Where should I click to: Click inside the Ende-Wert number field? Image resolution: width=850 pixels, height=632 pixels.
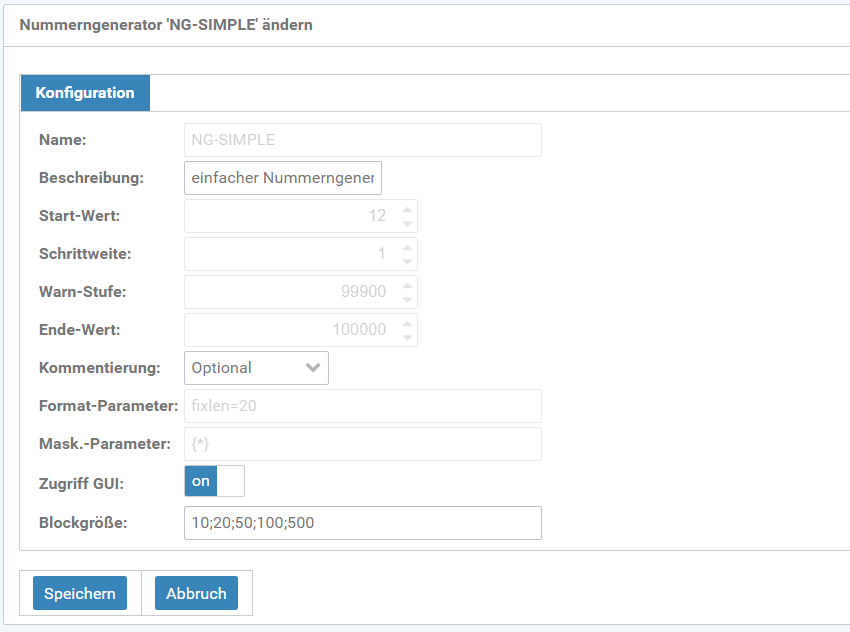290,330
